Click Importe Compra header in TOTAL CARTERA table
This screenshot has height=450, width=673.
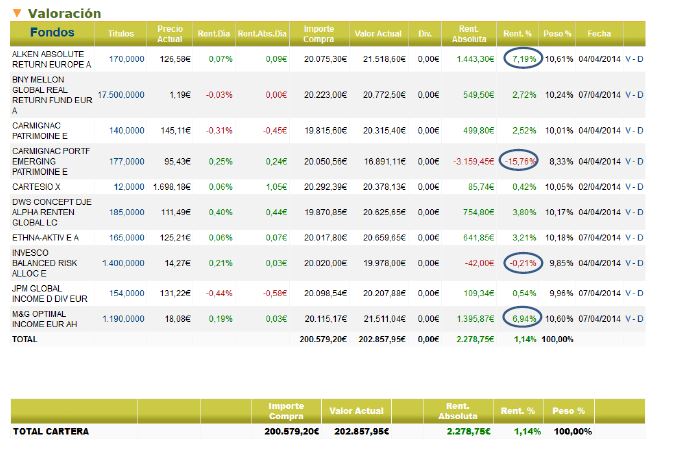click(286, 411)
